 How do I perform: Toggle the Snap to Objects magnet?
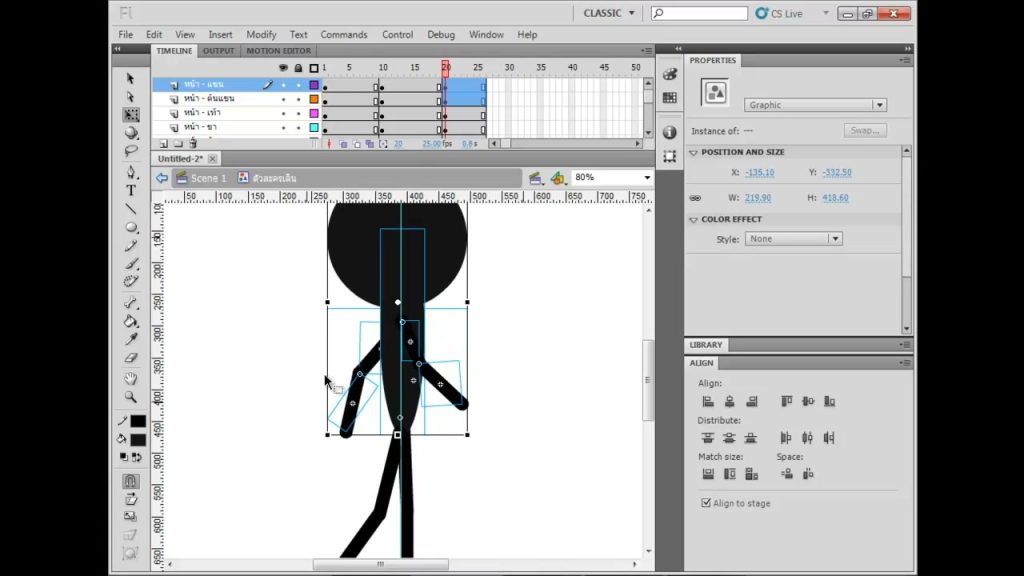pos(131,481)
